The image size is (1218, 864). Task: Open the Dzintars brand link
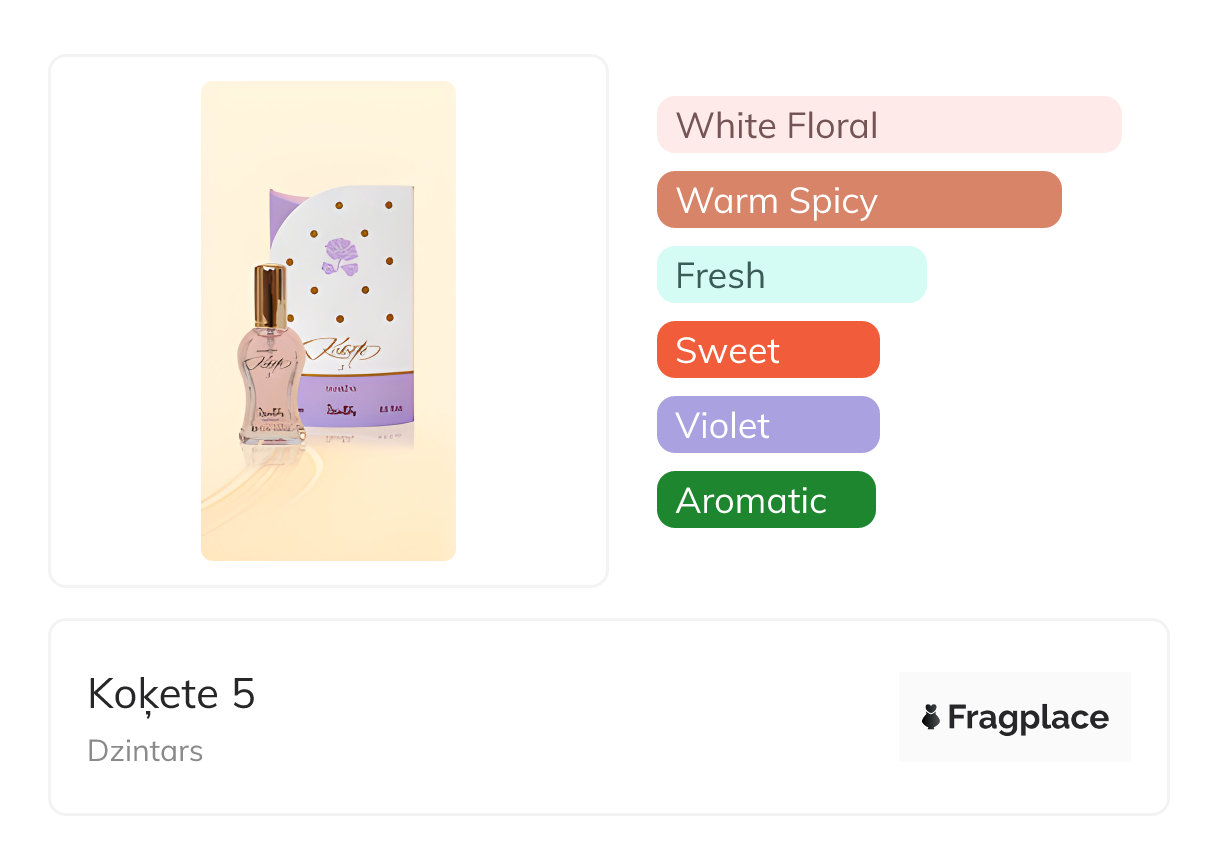point(145,751)
